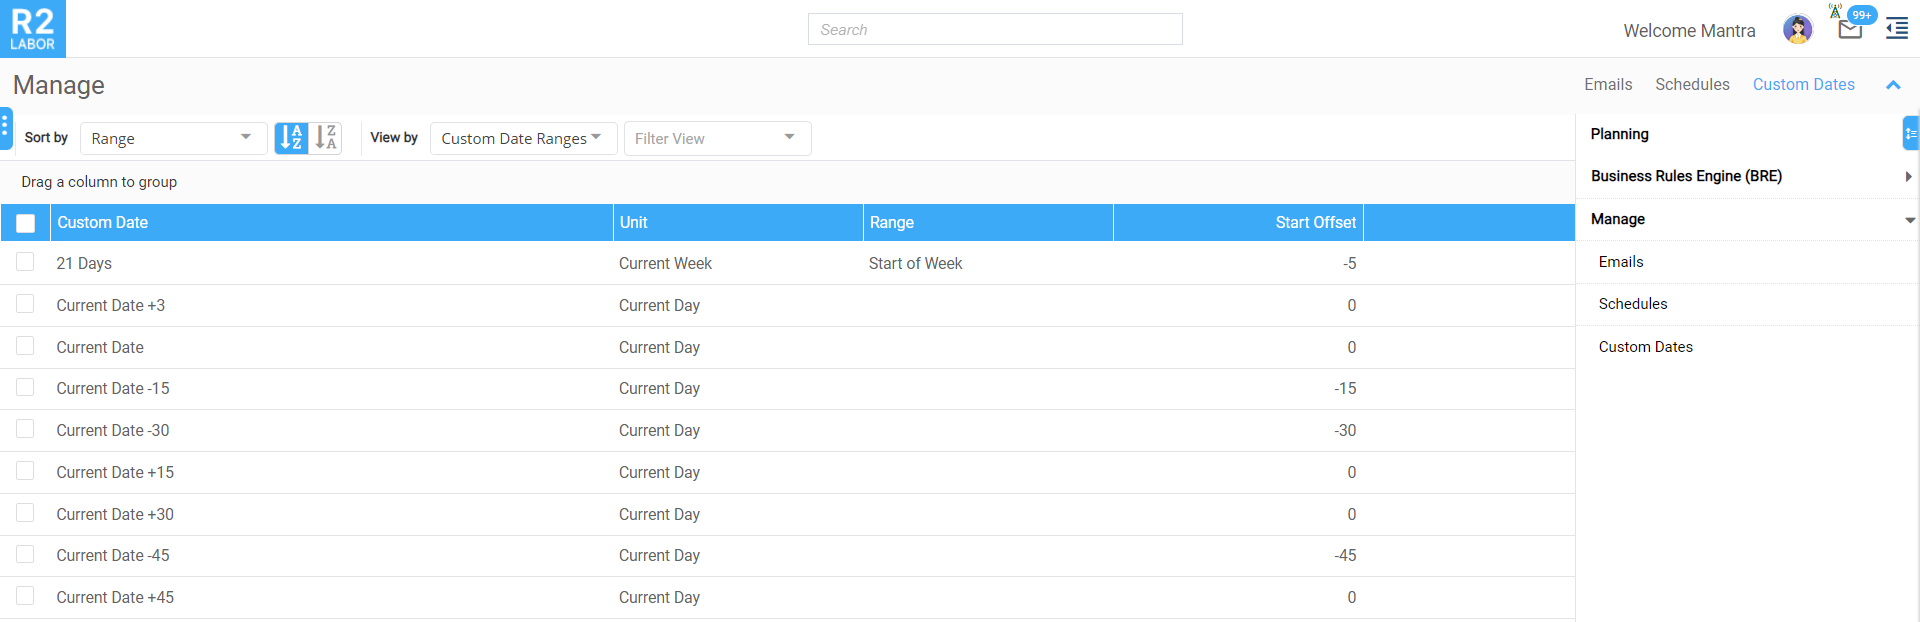Check the select-all header checkbox
Viewport: 1920px width, 622px height.
pos(26,223)
